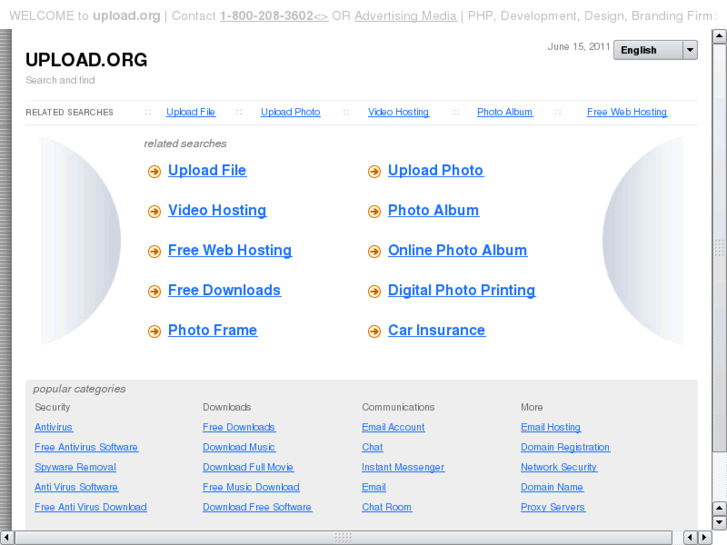727x545 pixels.
Task: Open the Car Insurance link
Action: (x=436, y=330)
